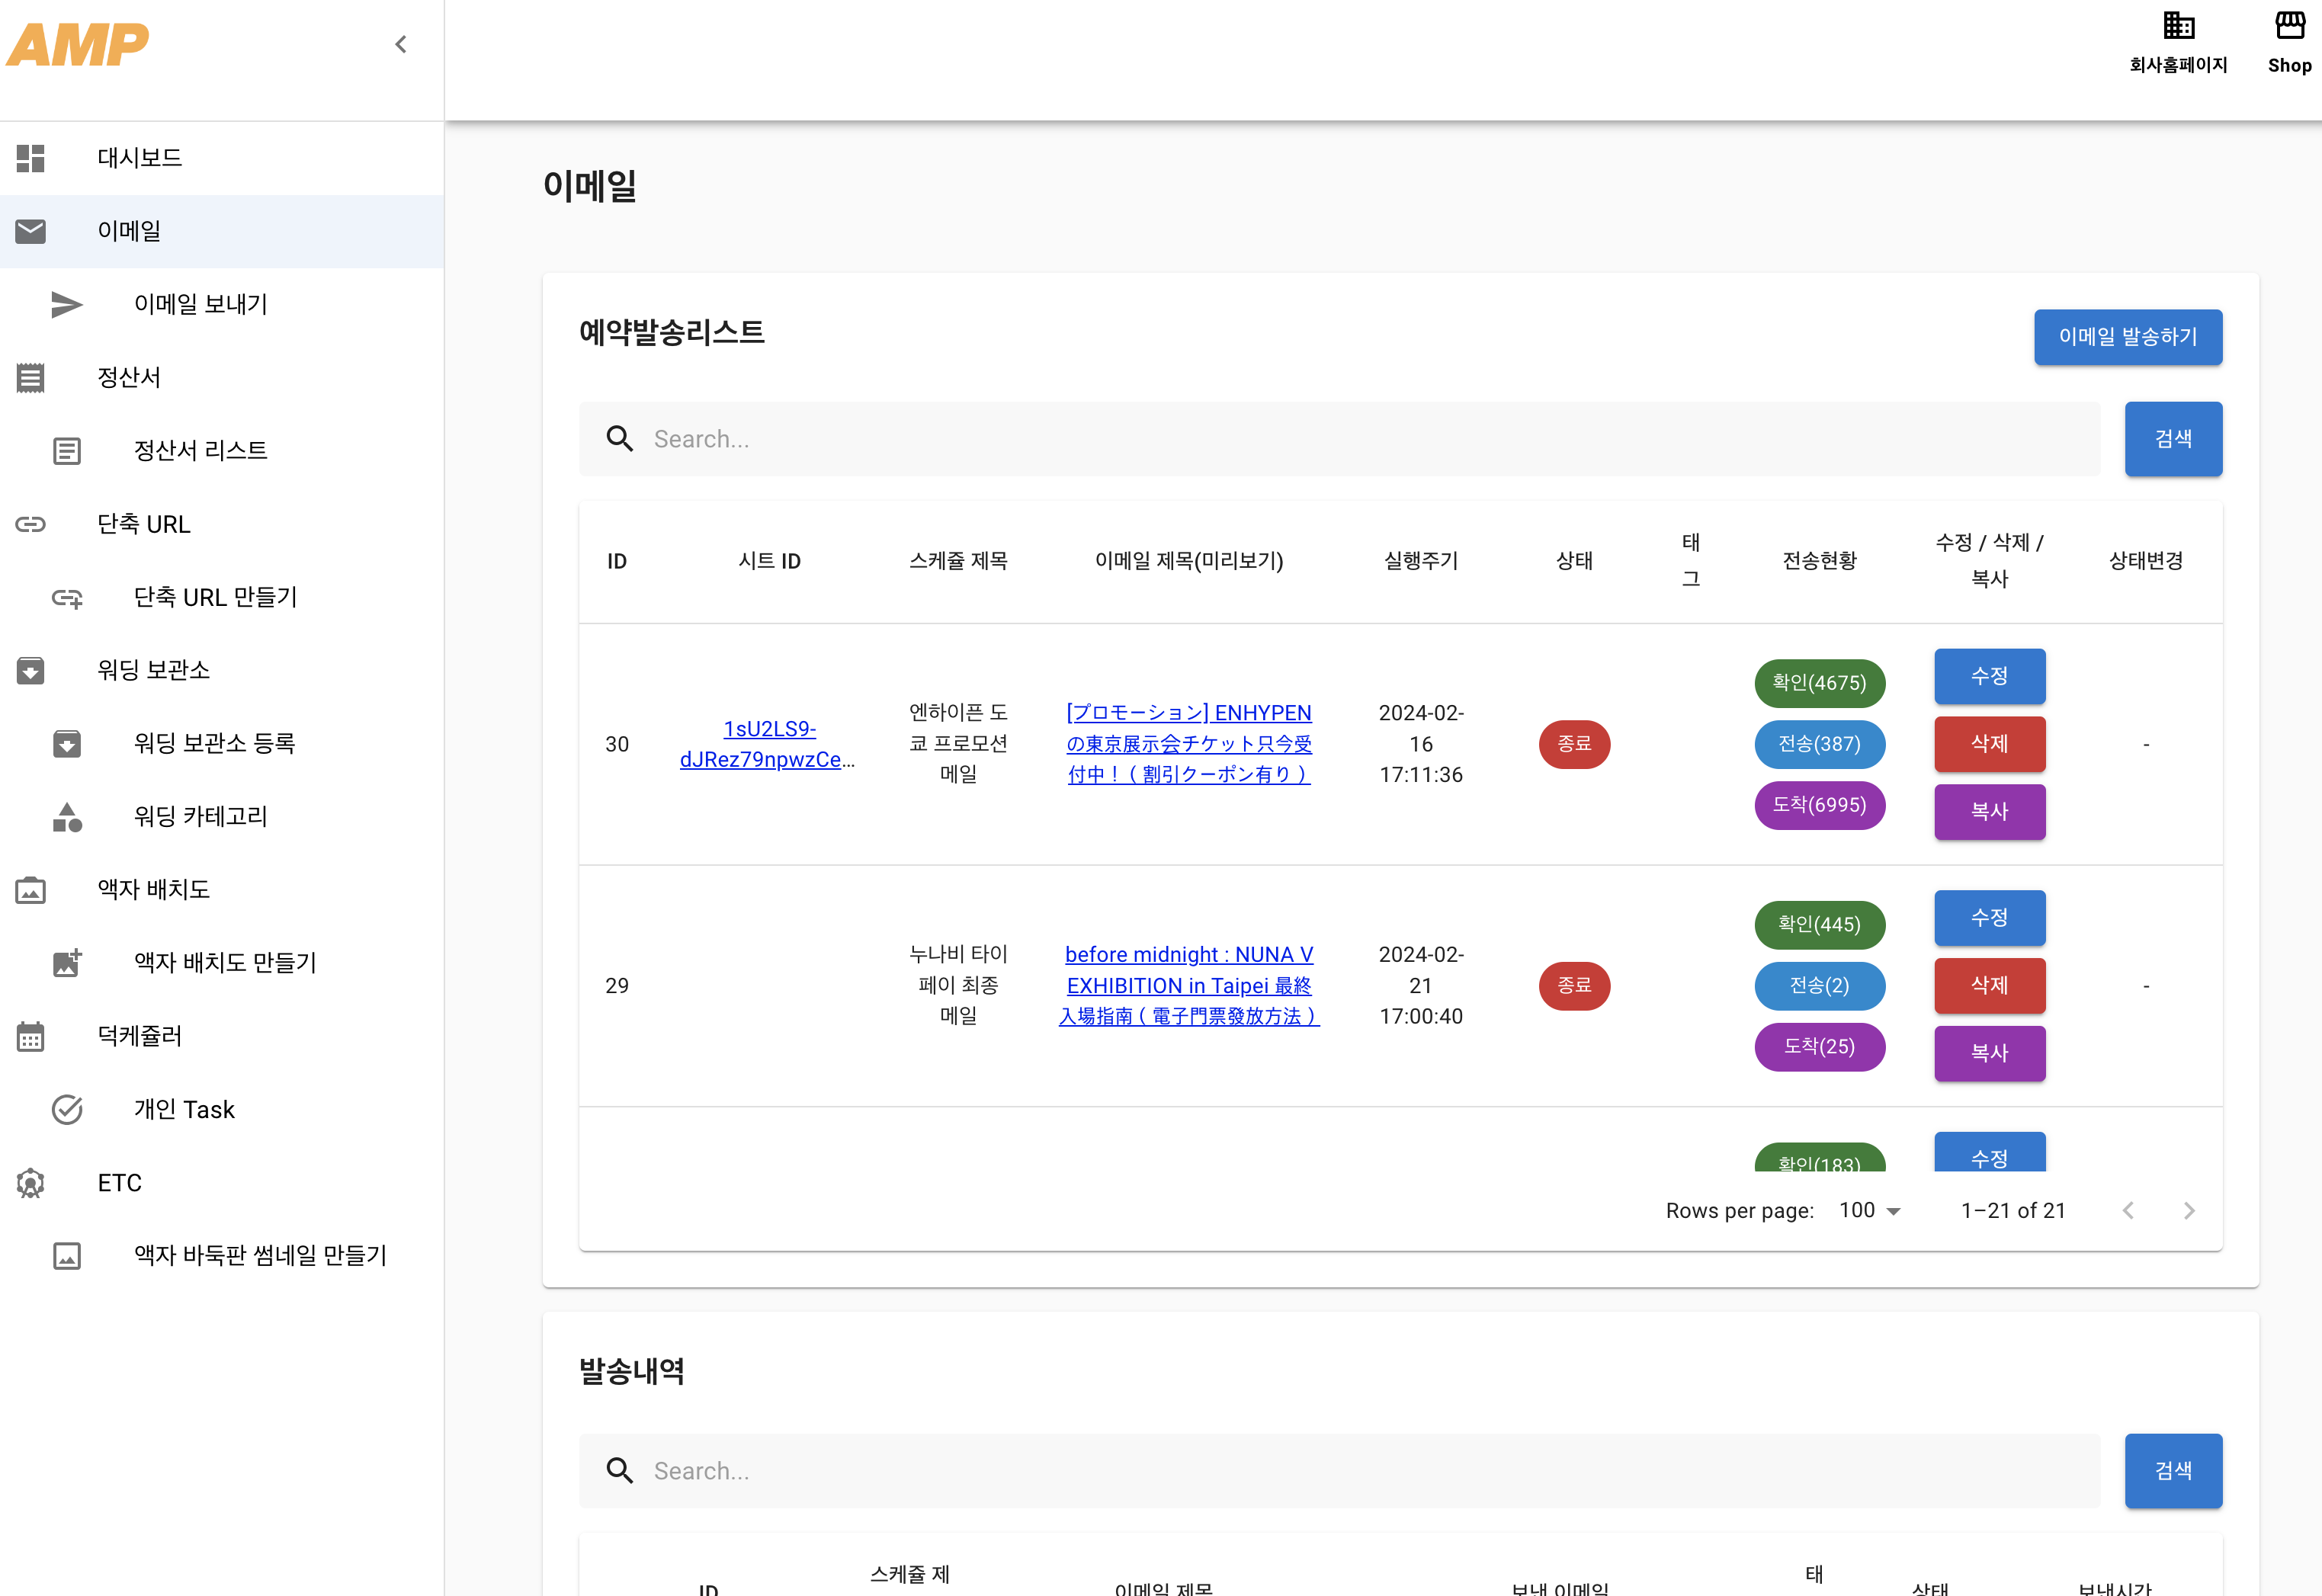
Task: Go to previous page of scheduled list
Action: pos(2128,1210)
